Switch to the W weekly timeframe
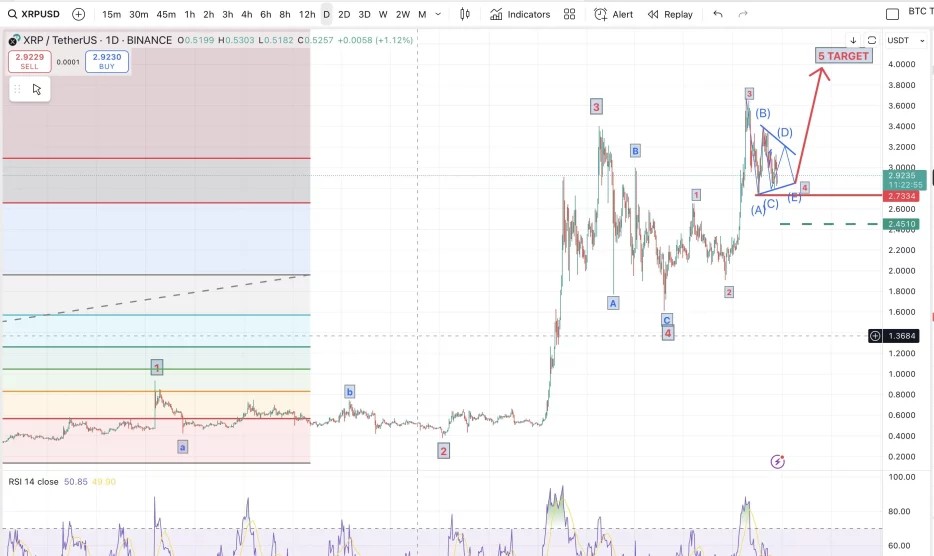Screen dimensions: 934x556 click(383, 14)
